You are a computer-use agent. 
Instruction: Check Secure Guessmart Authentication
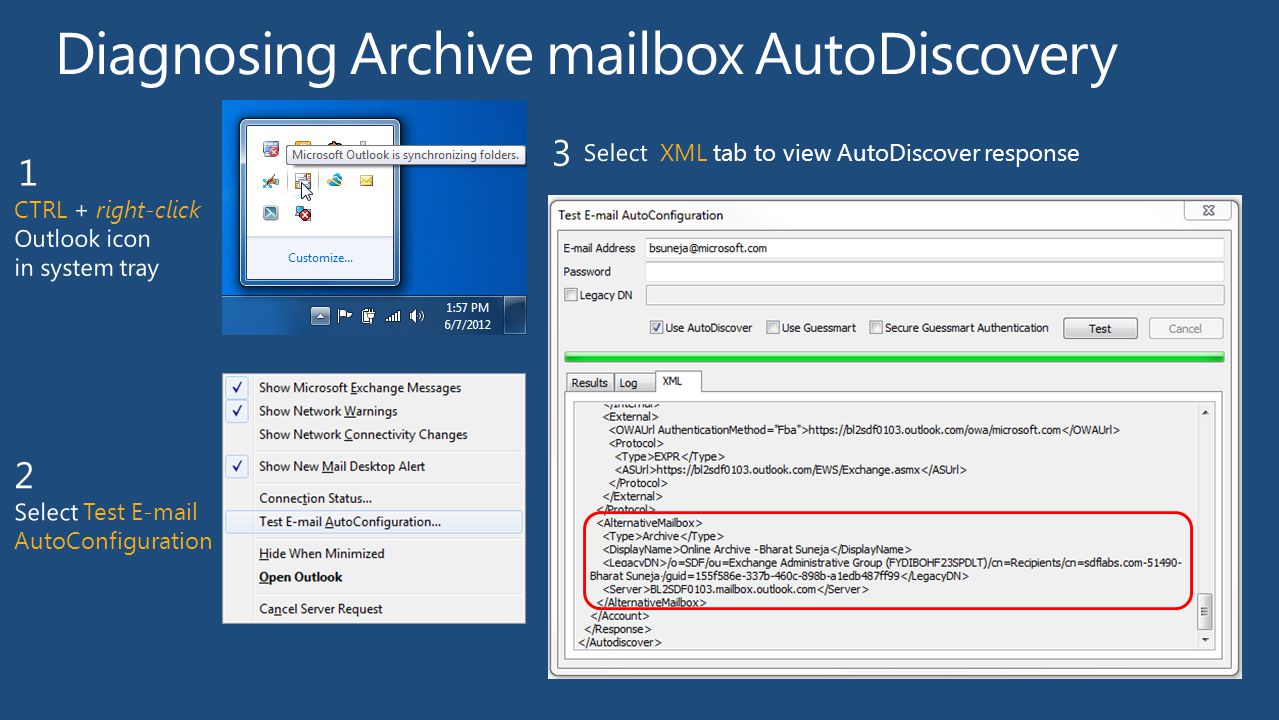[x=876, y=327]
